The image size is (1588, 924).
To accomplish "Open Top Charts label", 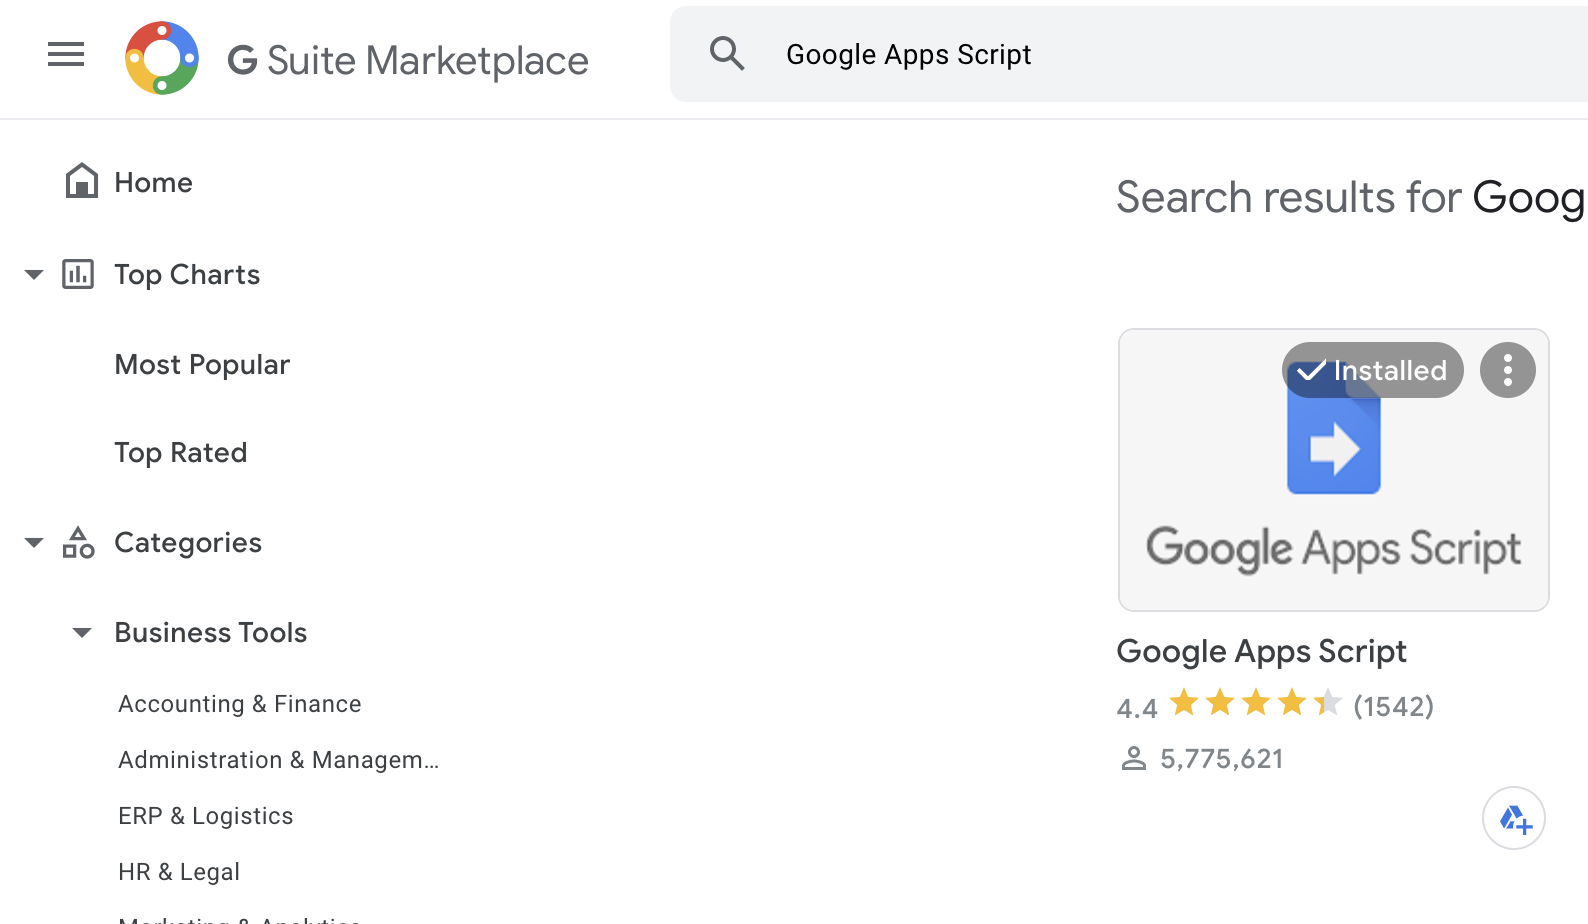I will pos(187,275).
